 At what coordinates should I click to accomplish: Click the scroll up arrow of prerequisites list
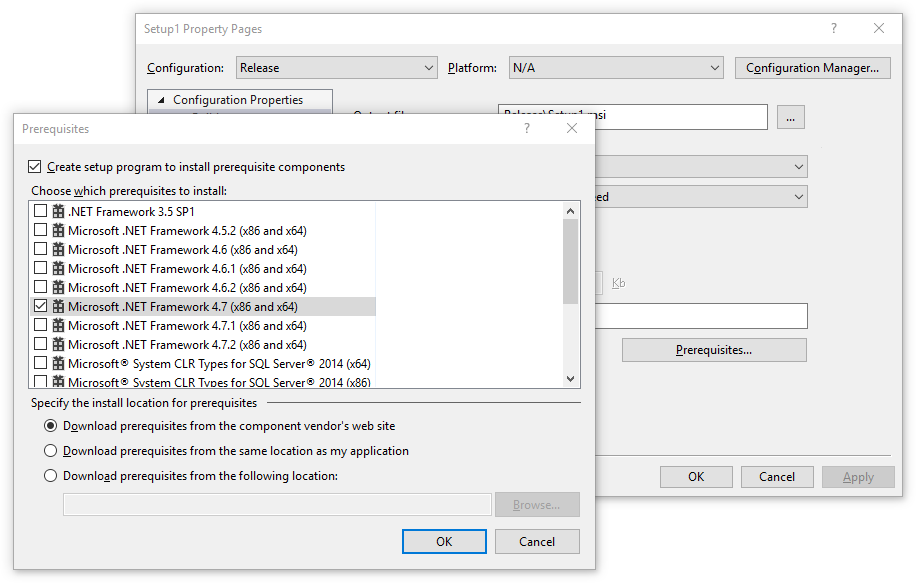(571, 211)
